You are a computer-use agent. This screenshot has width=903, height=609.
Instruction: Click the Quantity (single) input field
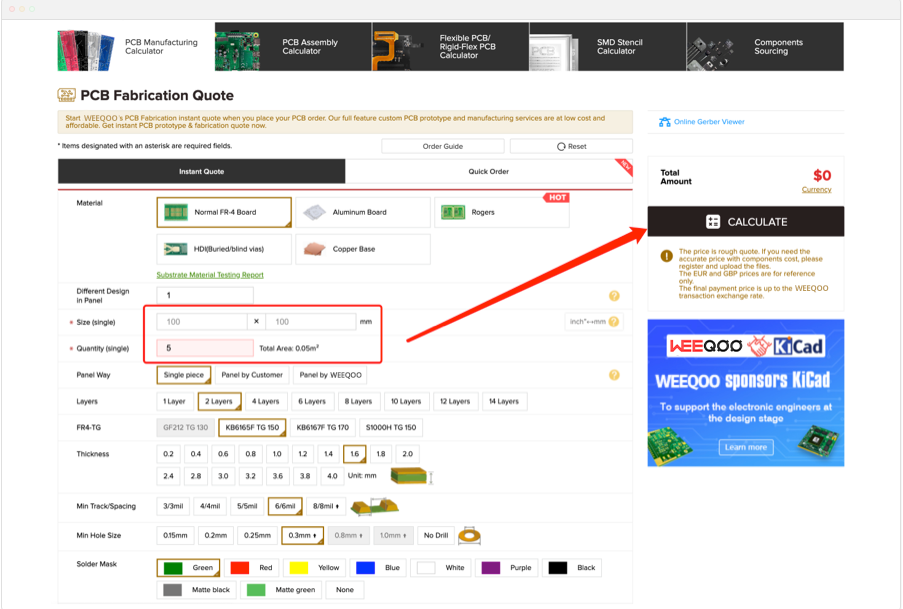coord(205,348)
